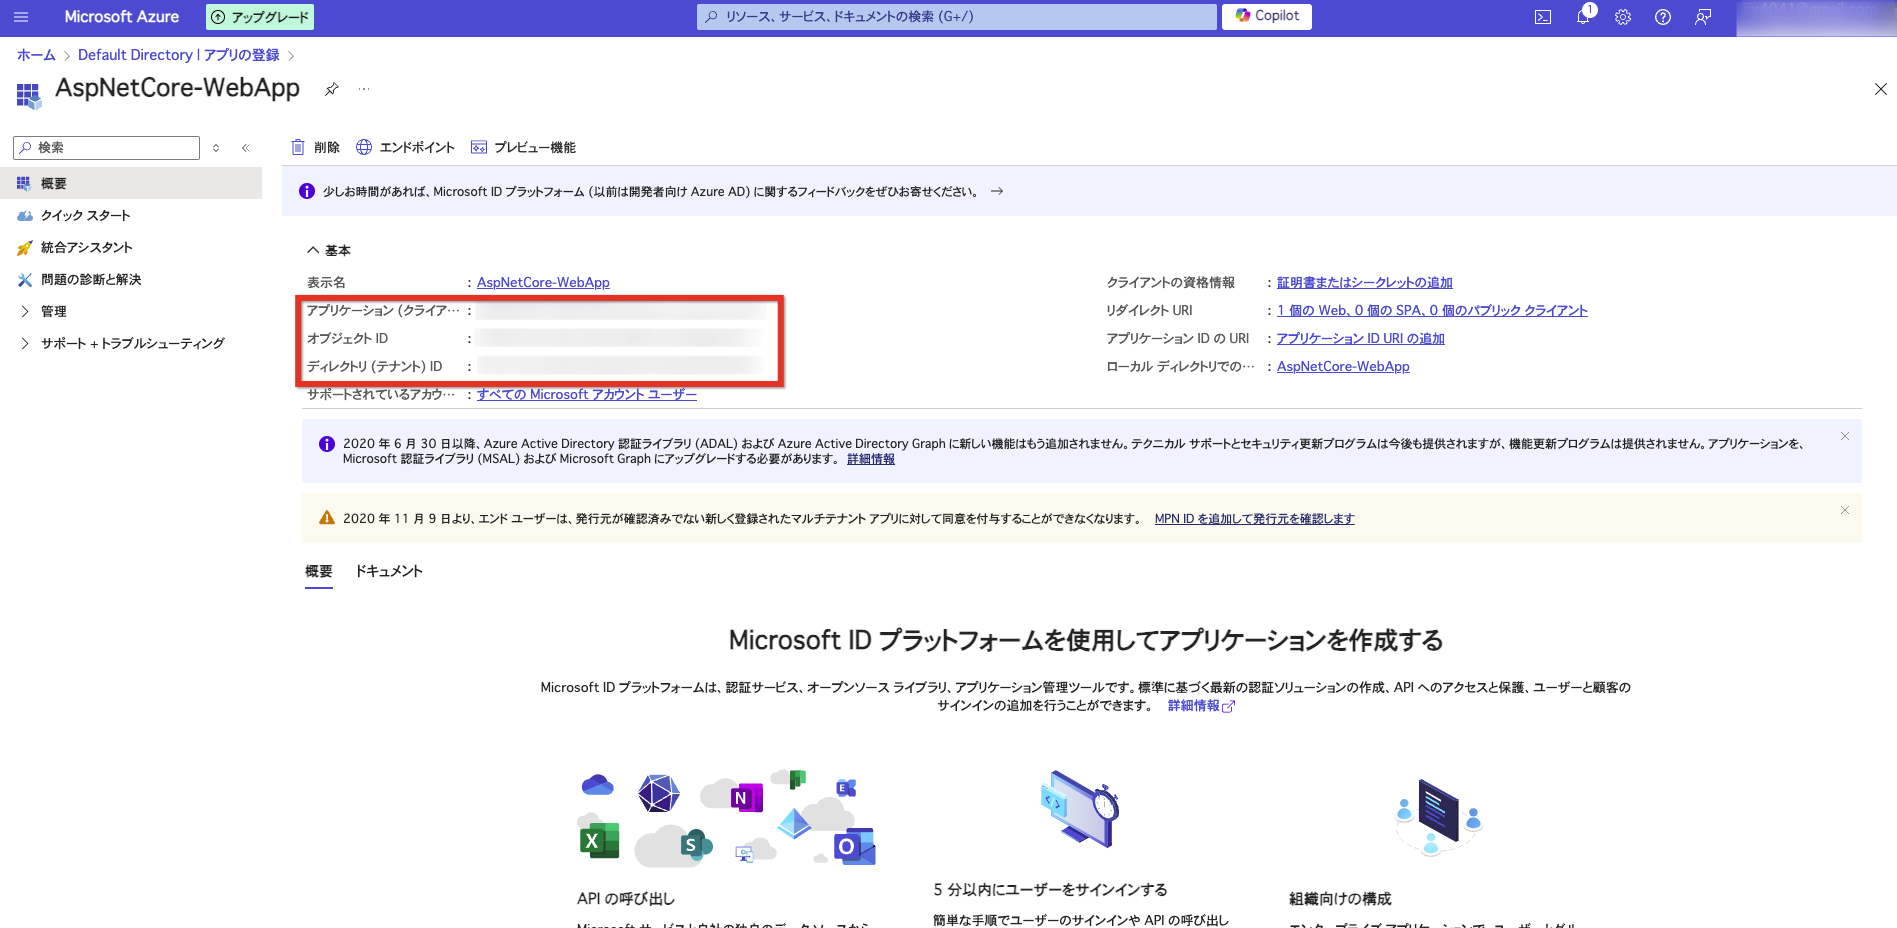Click the エンドポイント toolbar button
This screenshot has width=1897, height=928.
point(405,148)
